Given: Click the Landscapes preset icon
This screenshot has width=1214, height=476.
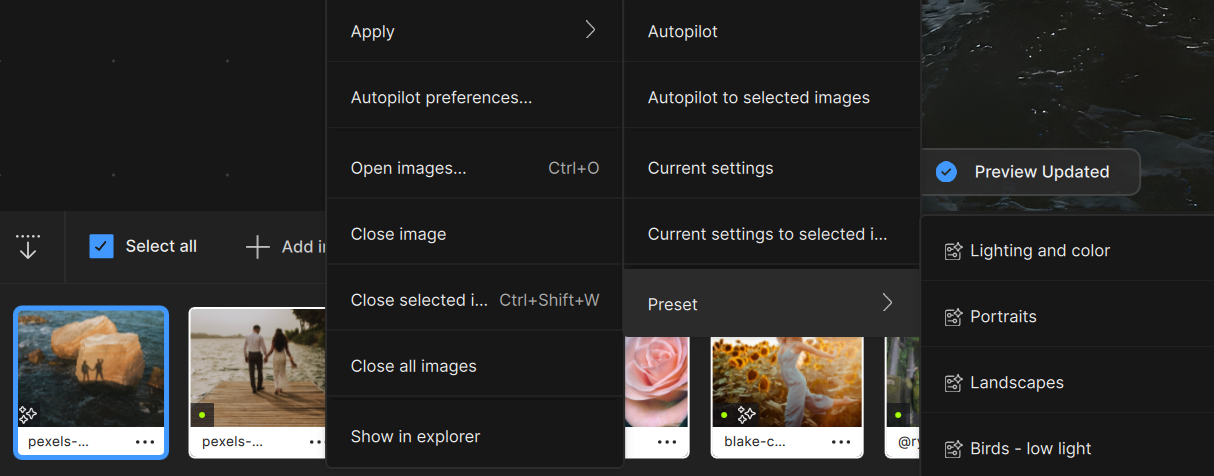Looking at the screenshot, I should click(953, 383).
